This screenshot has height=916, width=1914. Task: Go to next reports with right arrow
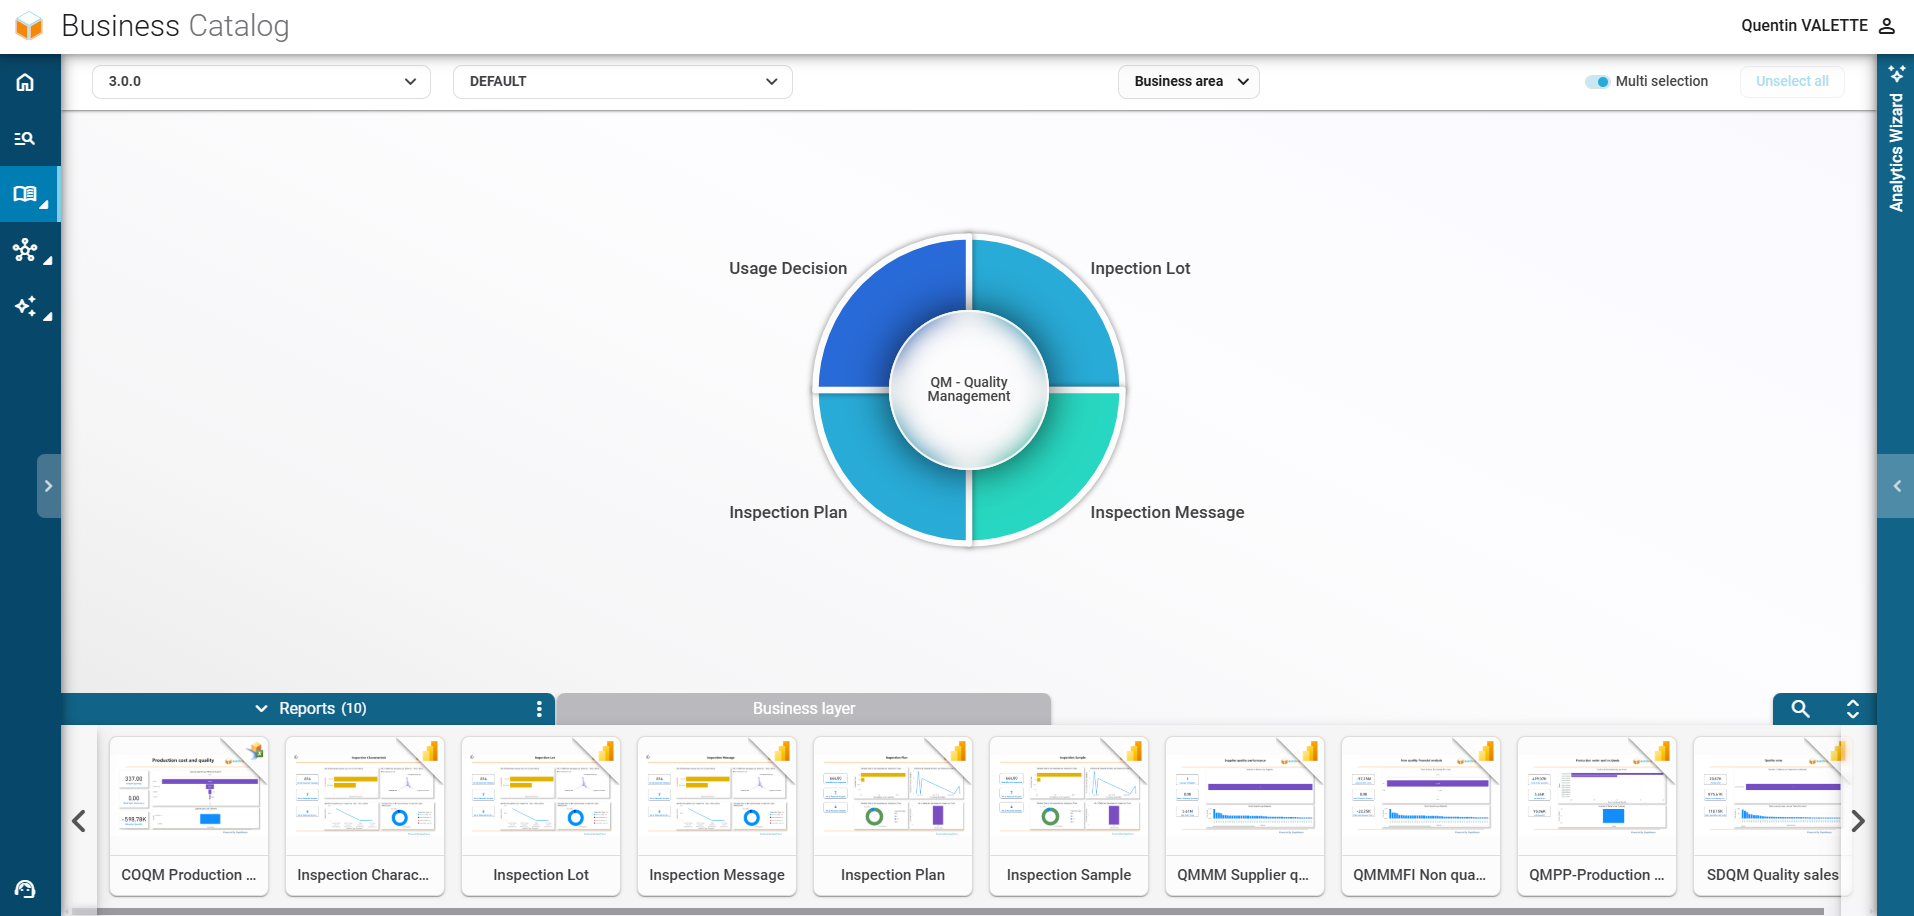click(x=1858, y=821)
